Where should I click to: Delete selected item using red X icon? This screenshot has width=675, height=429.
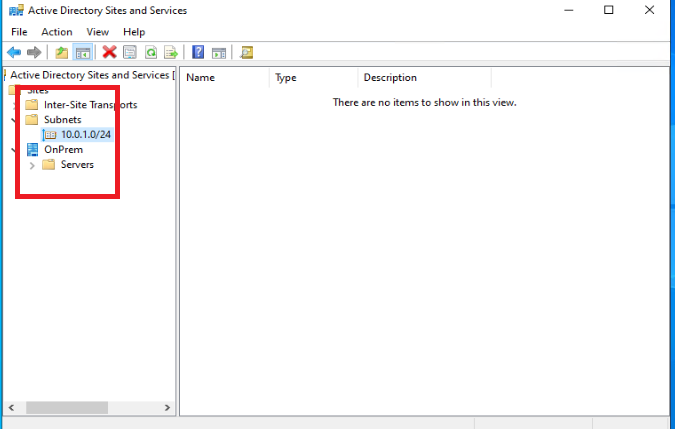109,52
